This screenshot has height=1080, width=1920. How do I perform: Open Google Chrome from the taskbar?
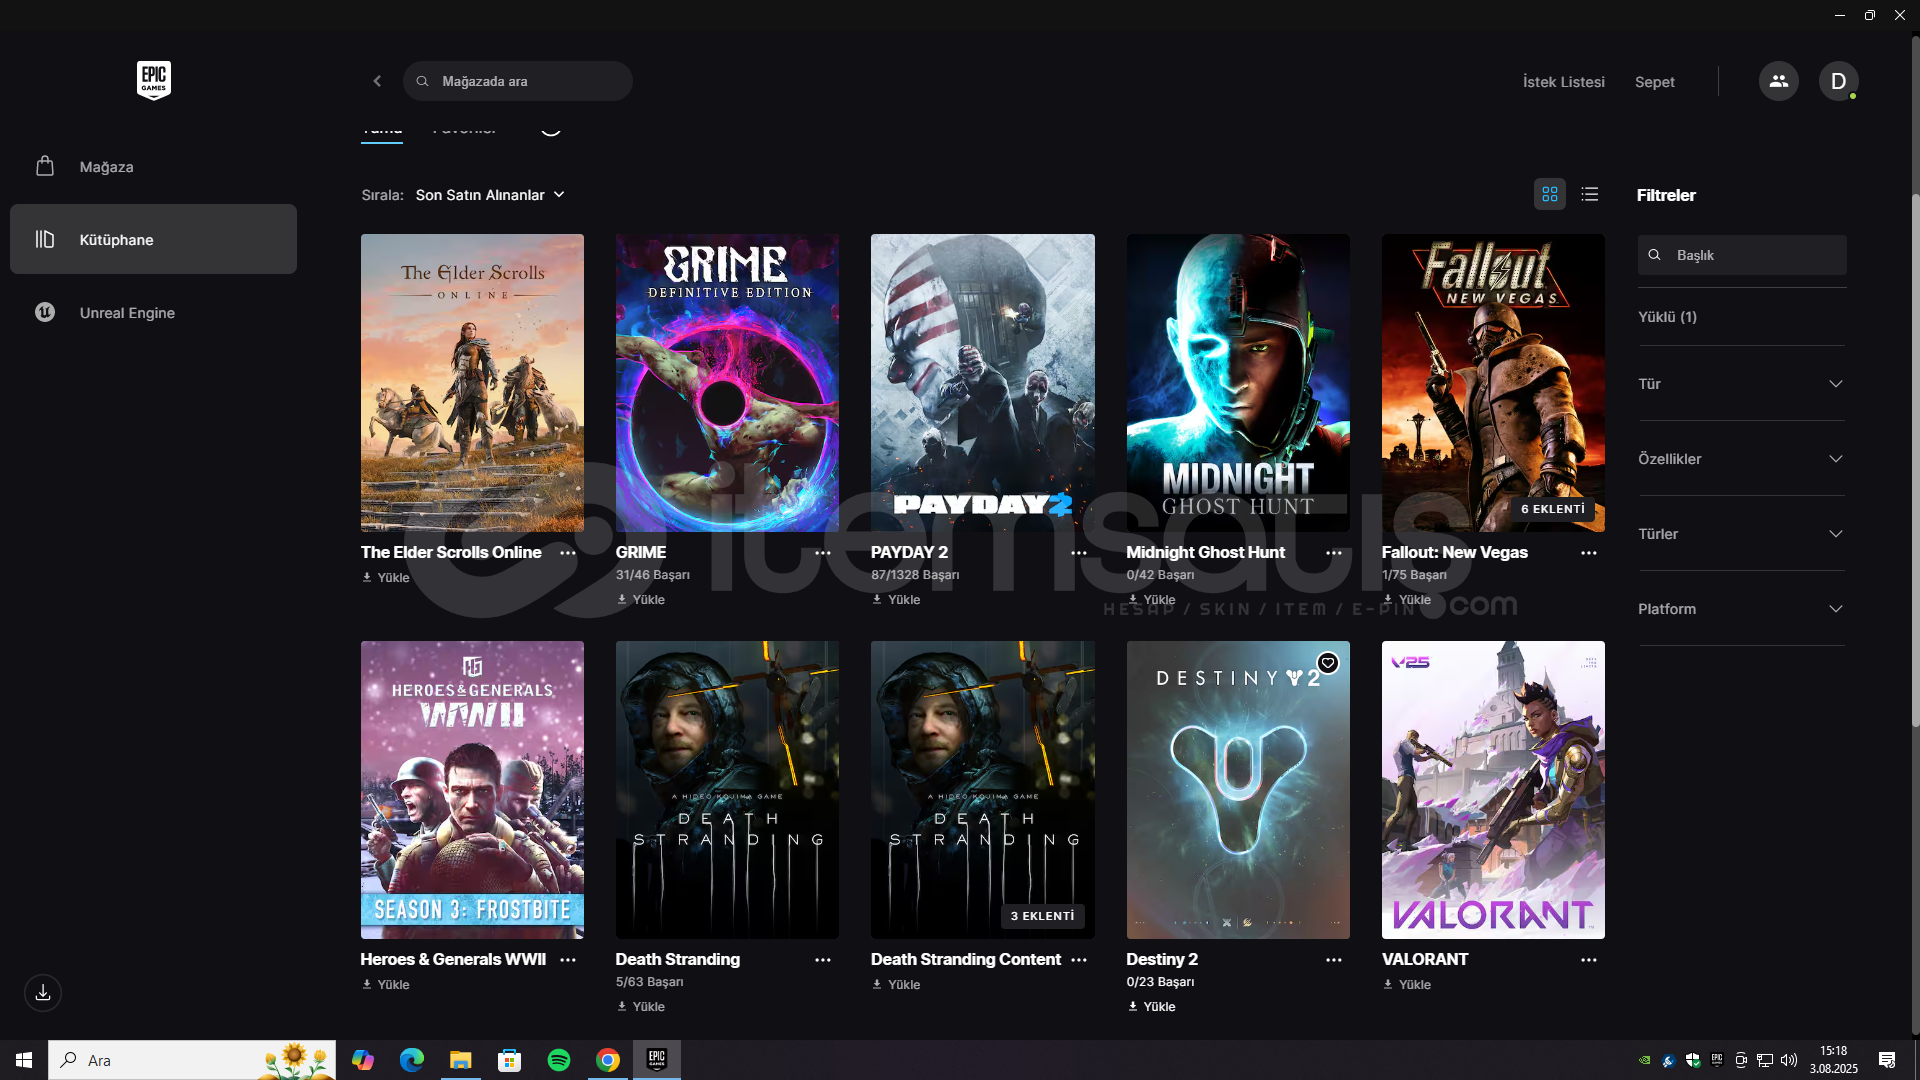(608, 1060)
